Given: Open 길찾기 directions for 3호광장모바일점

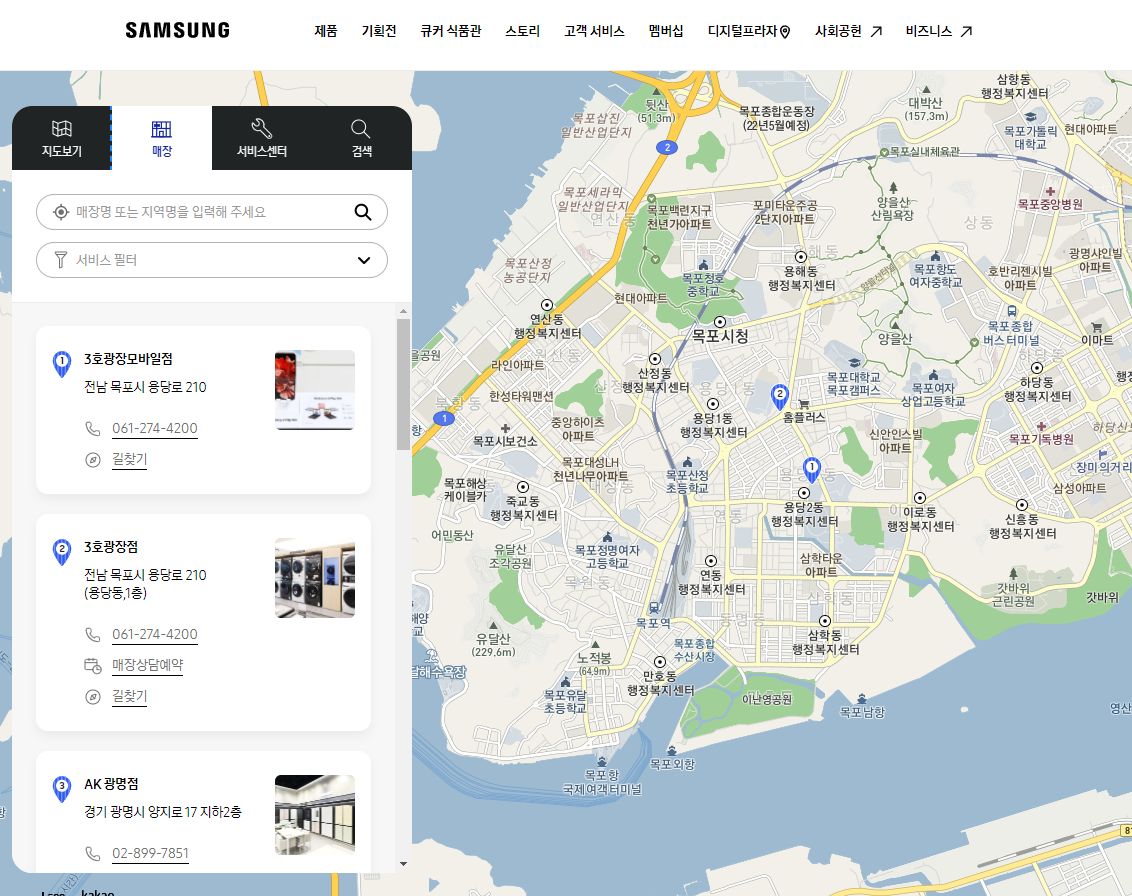Looking at the screenshot, I should (129, 459).
